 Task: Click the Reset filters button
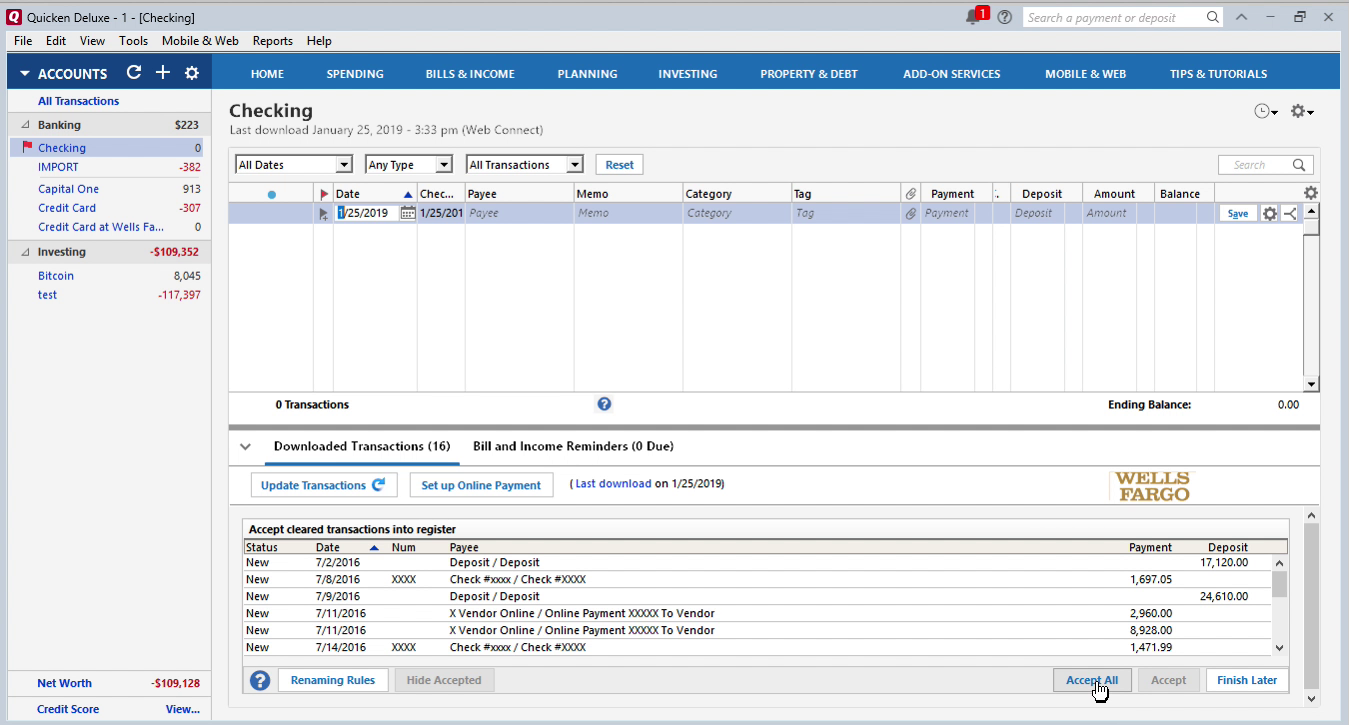[619, 165]
